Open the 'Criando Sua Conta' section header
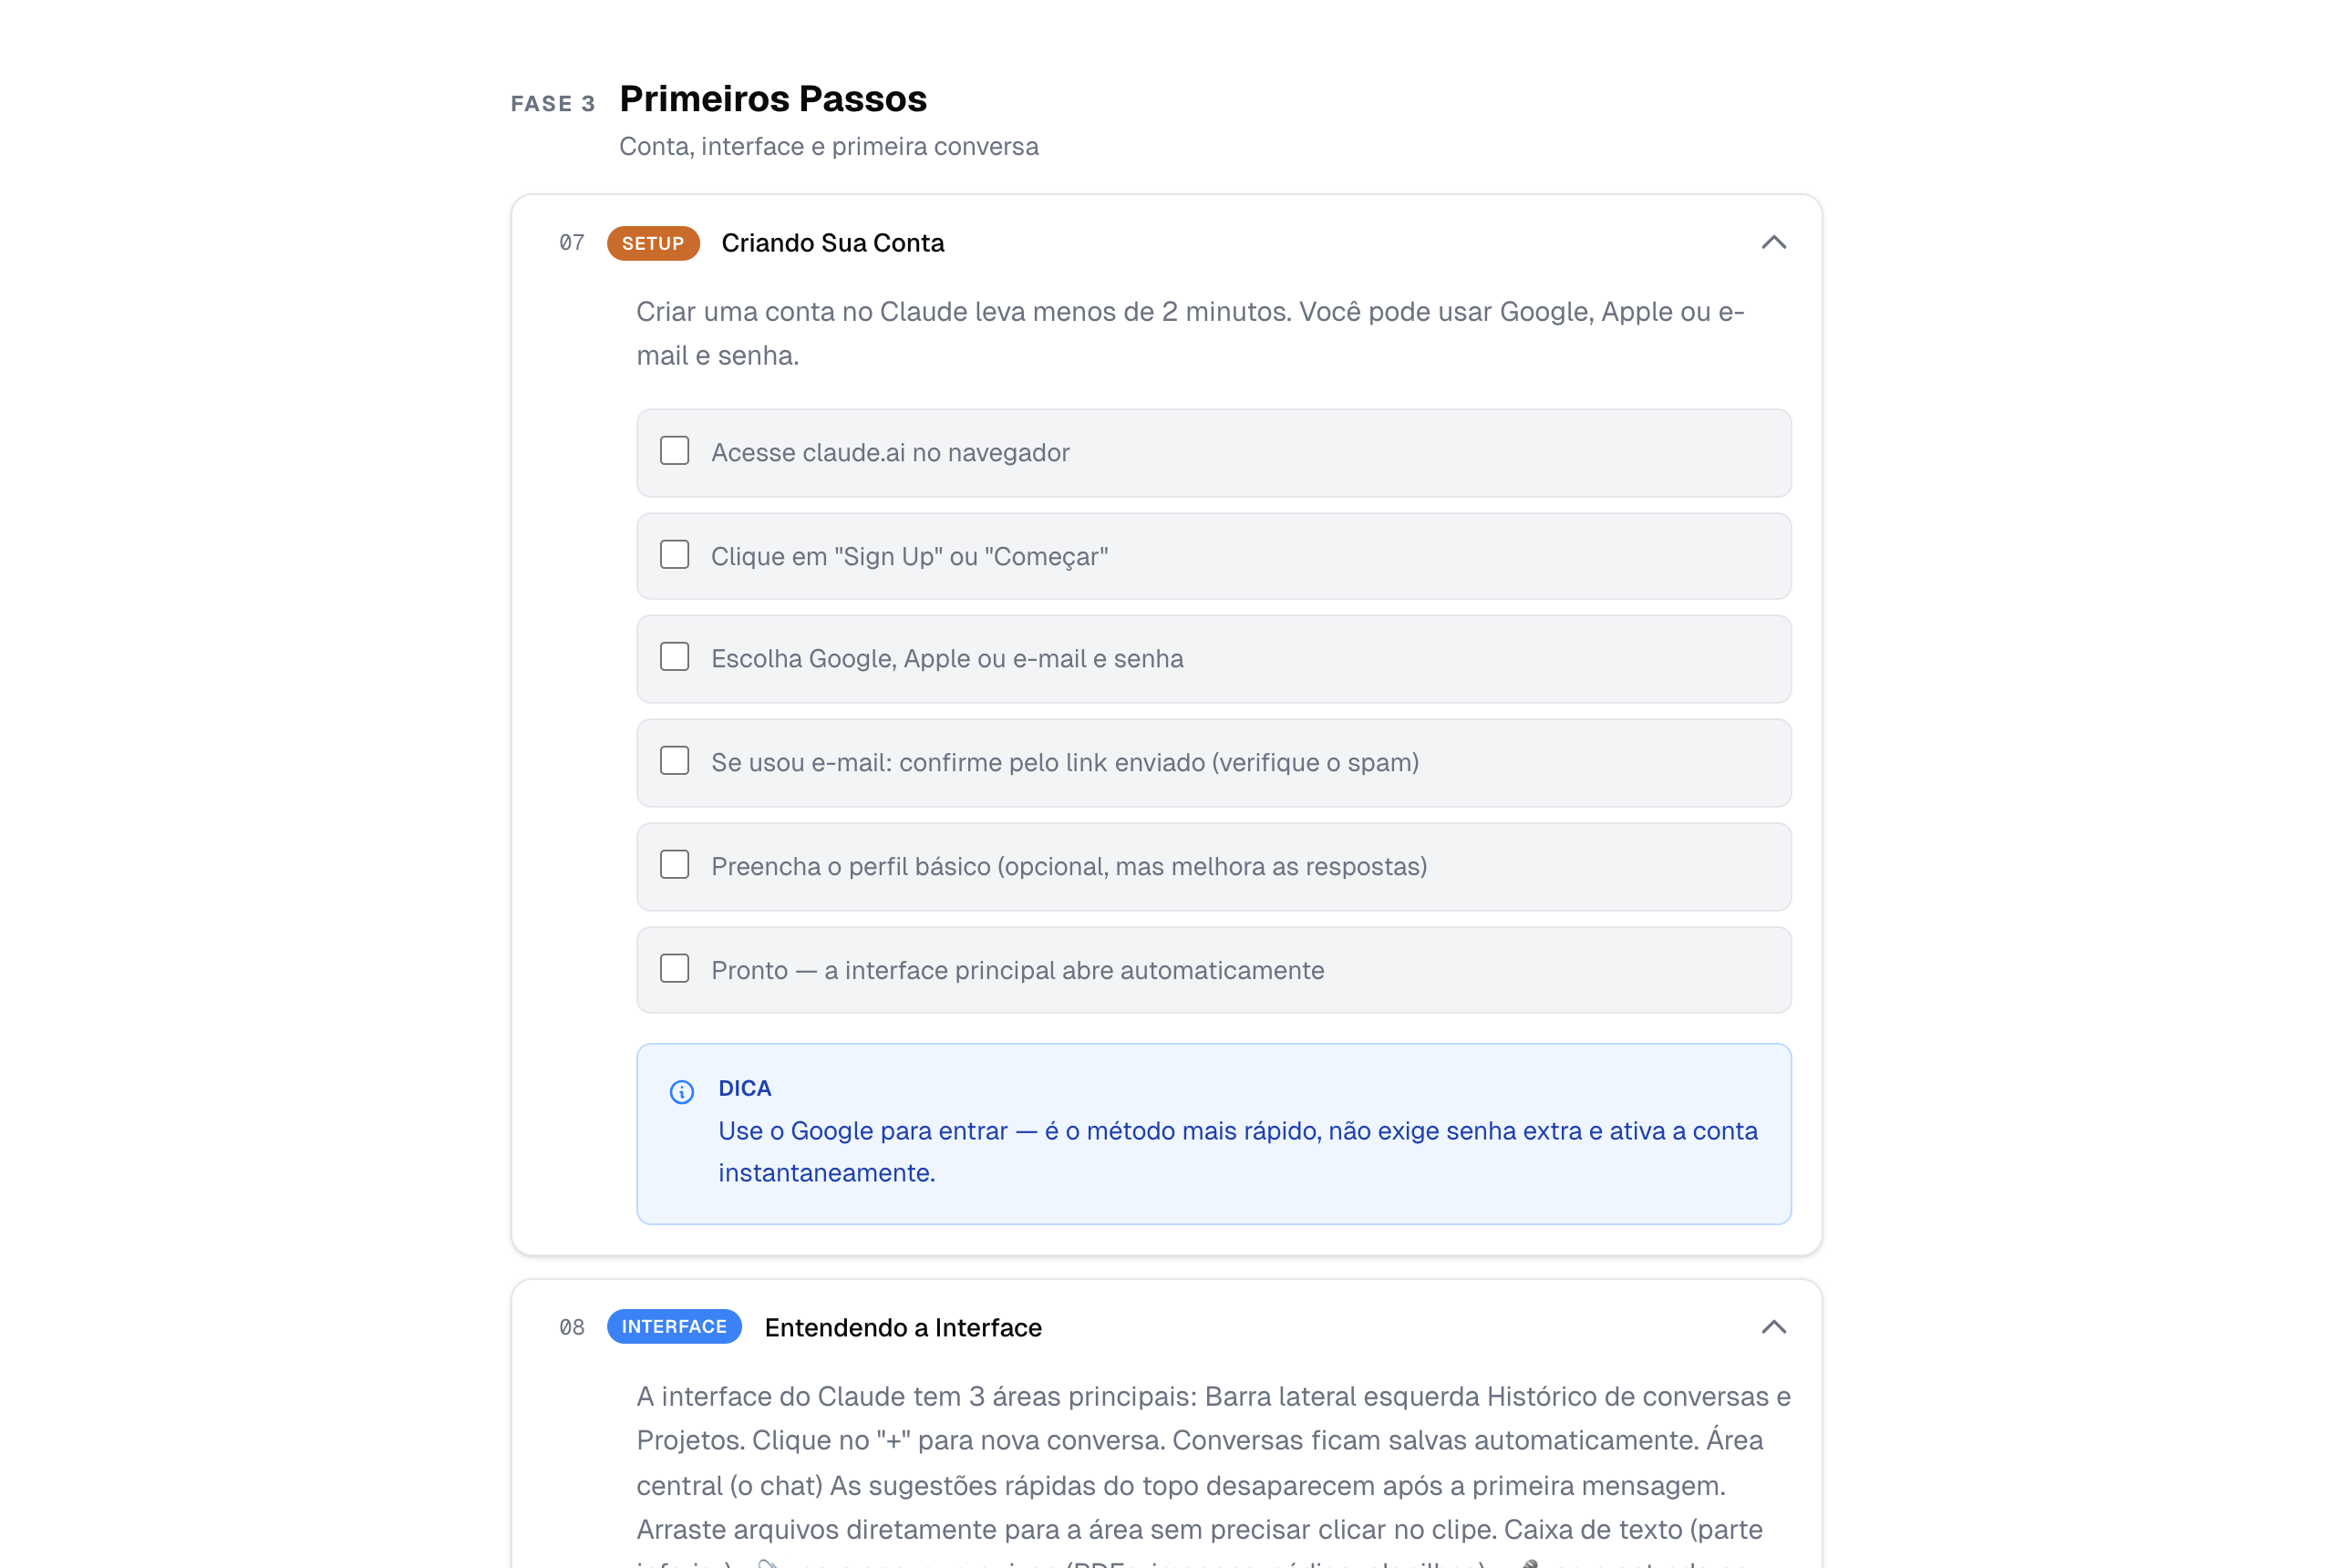2334x1568 pixels. coord(834,242)
